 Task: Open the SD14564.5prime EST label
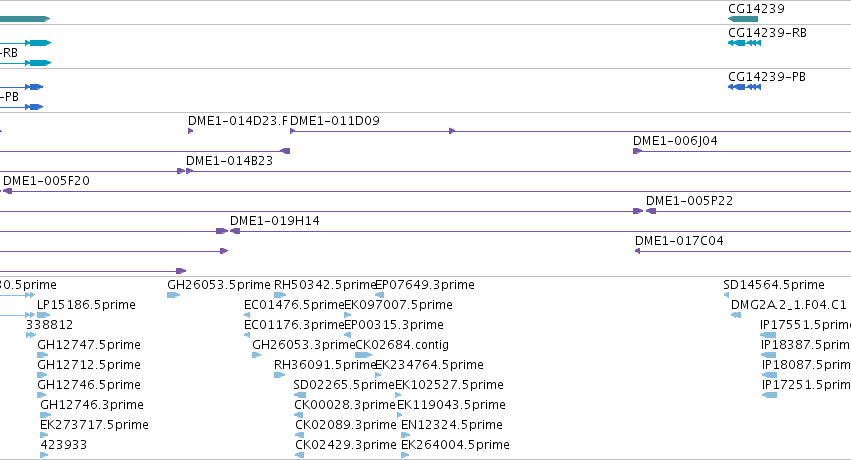[774, 285]
